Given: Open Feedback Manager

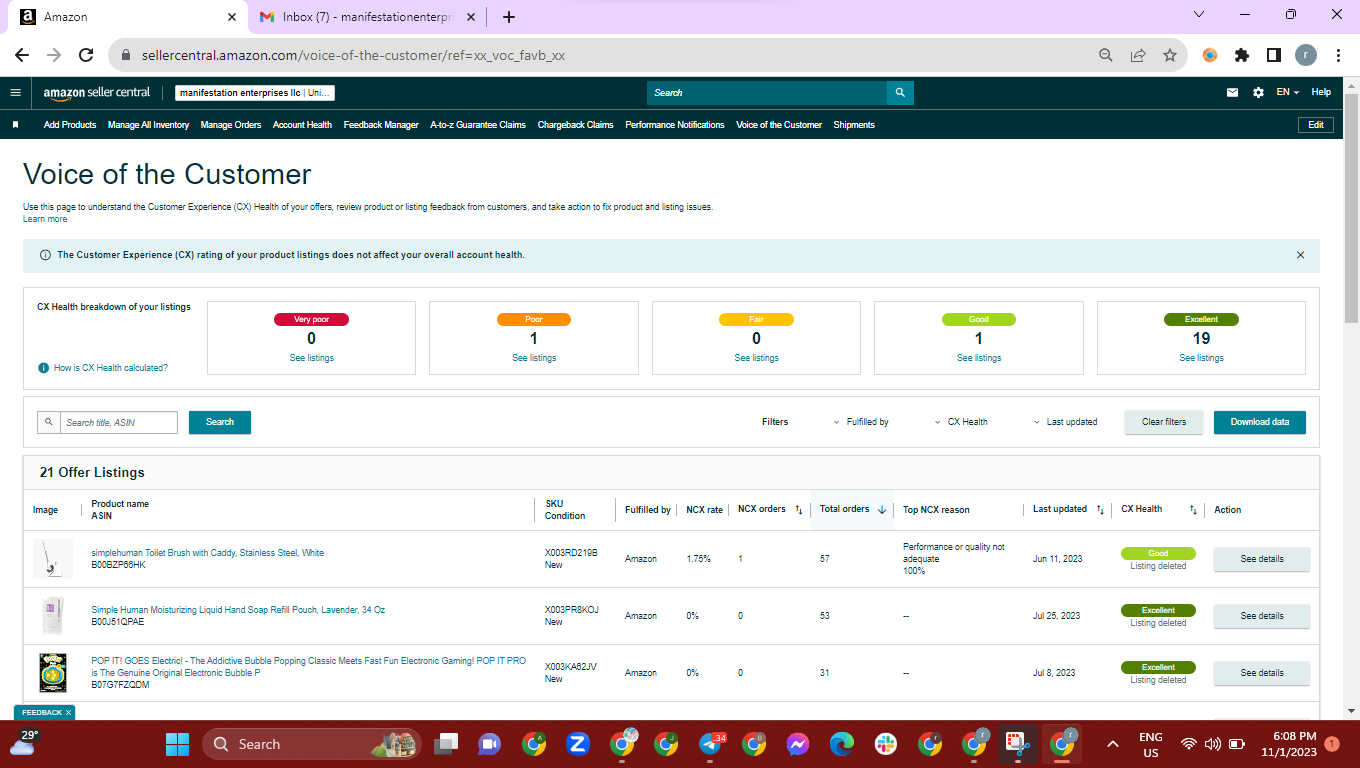Looking at the screenshot, I should (381, 125).
